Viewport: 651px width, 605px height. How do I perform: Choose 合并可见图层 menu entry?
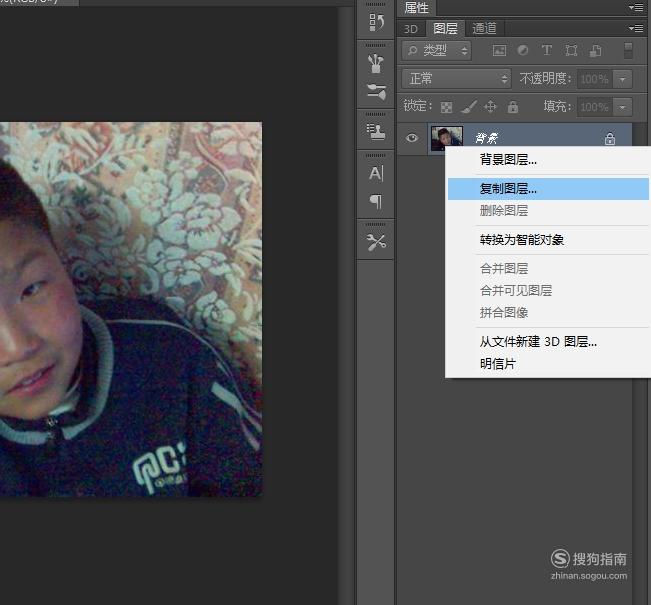(548, 291)
